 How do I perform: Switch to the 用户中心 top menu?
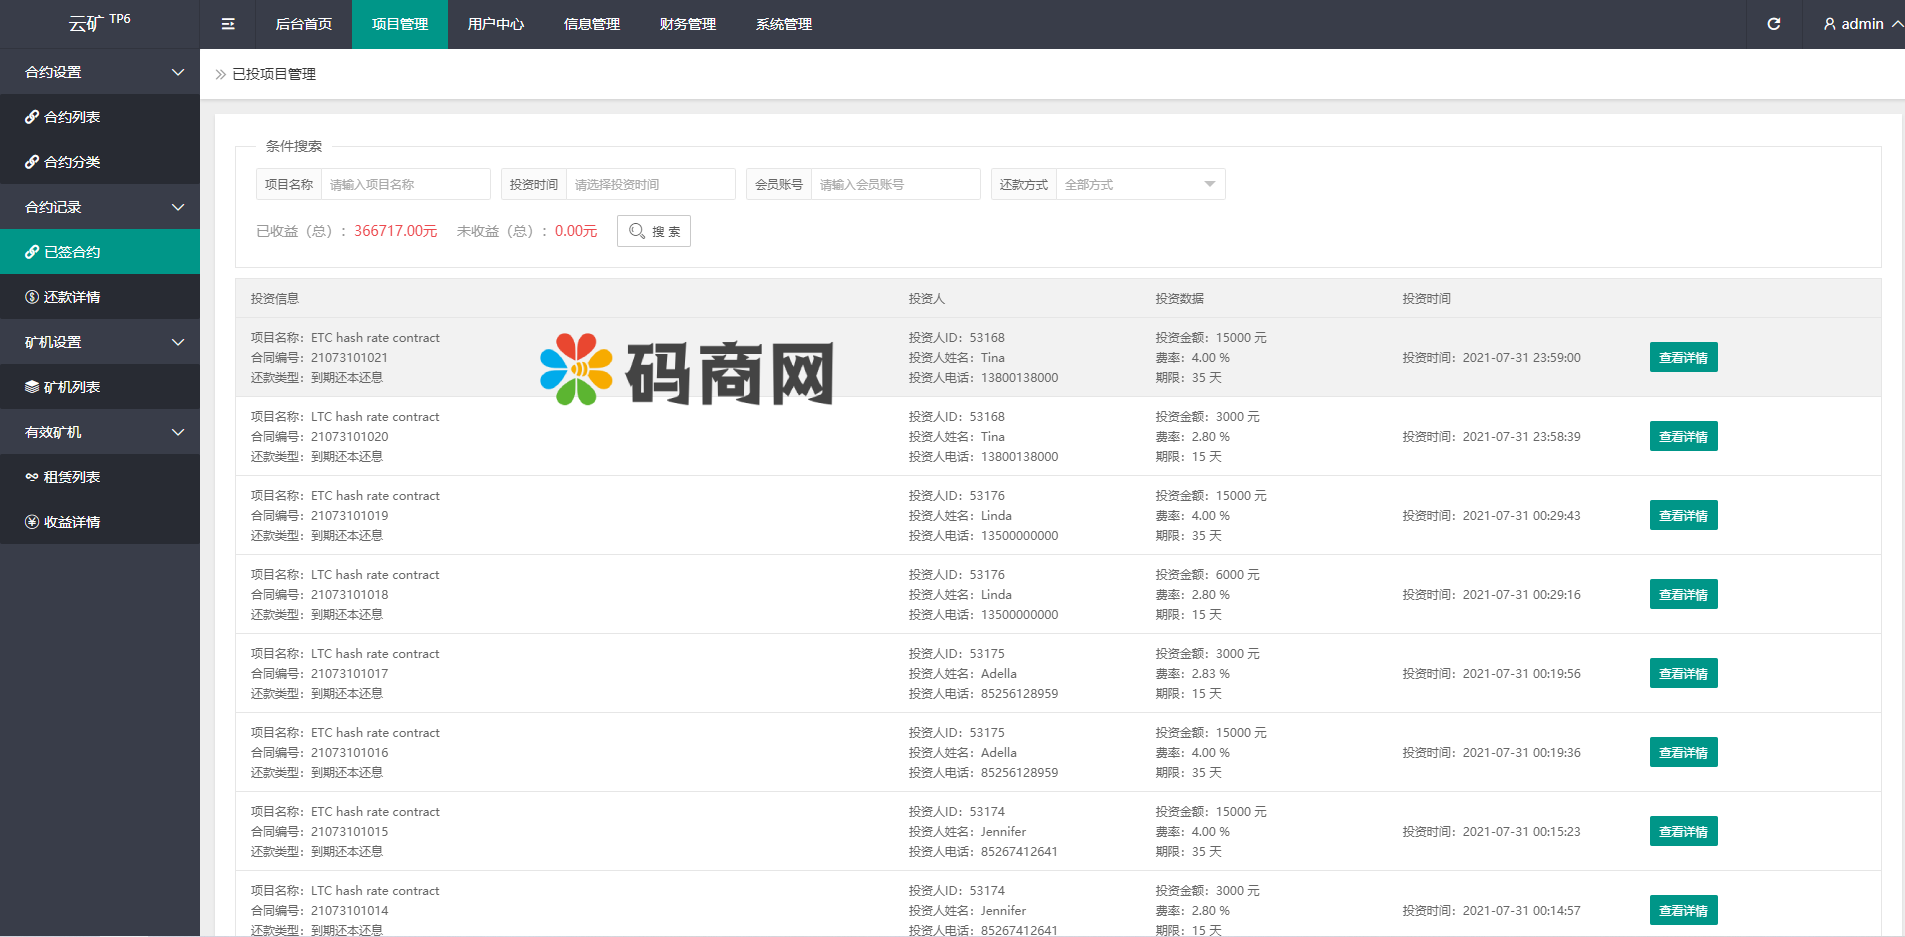(x=495, y=24)
